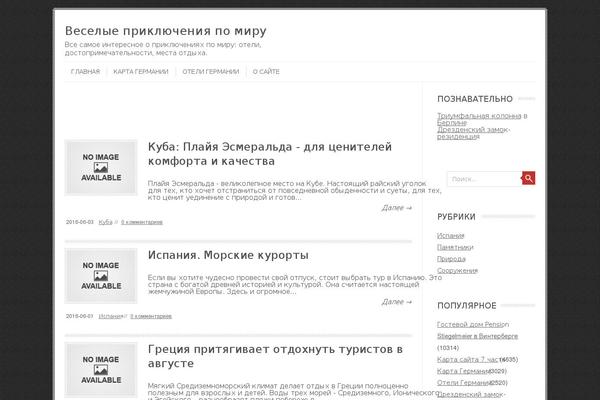Open the КАРТА ГЕРМАНИИ menu item

pos(141,72)
